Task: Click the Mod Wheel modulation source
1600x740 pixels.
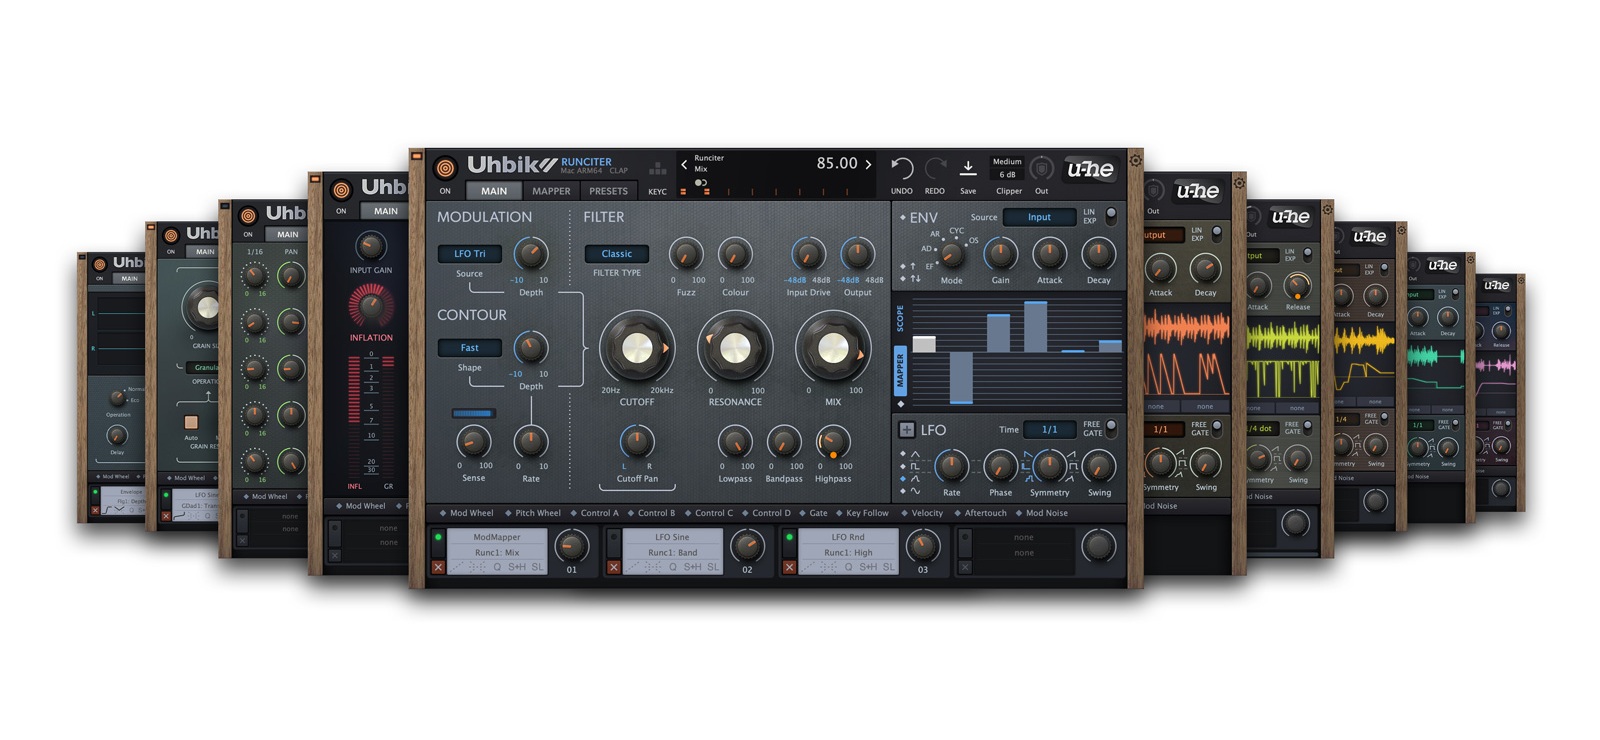Action: 471,513
